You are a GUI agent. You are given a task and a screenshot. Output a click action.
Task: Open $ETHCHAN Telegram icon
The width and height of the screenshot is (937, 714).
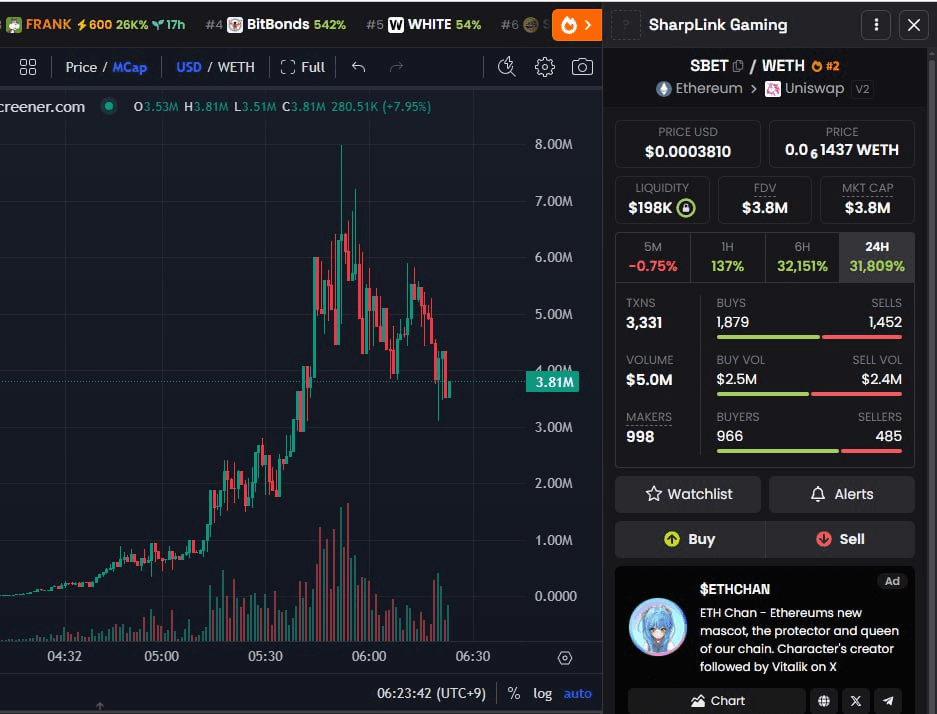(888, 701)
